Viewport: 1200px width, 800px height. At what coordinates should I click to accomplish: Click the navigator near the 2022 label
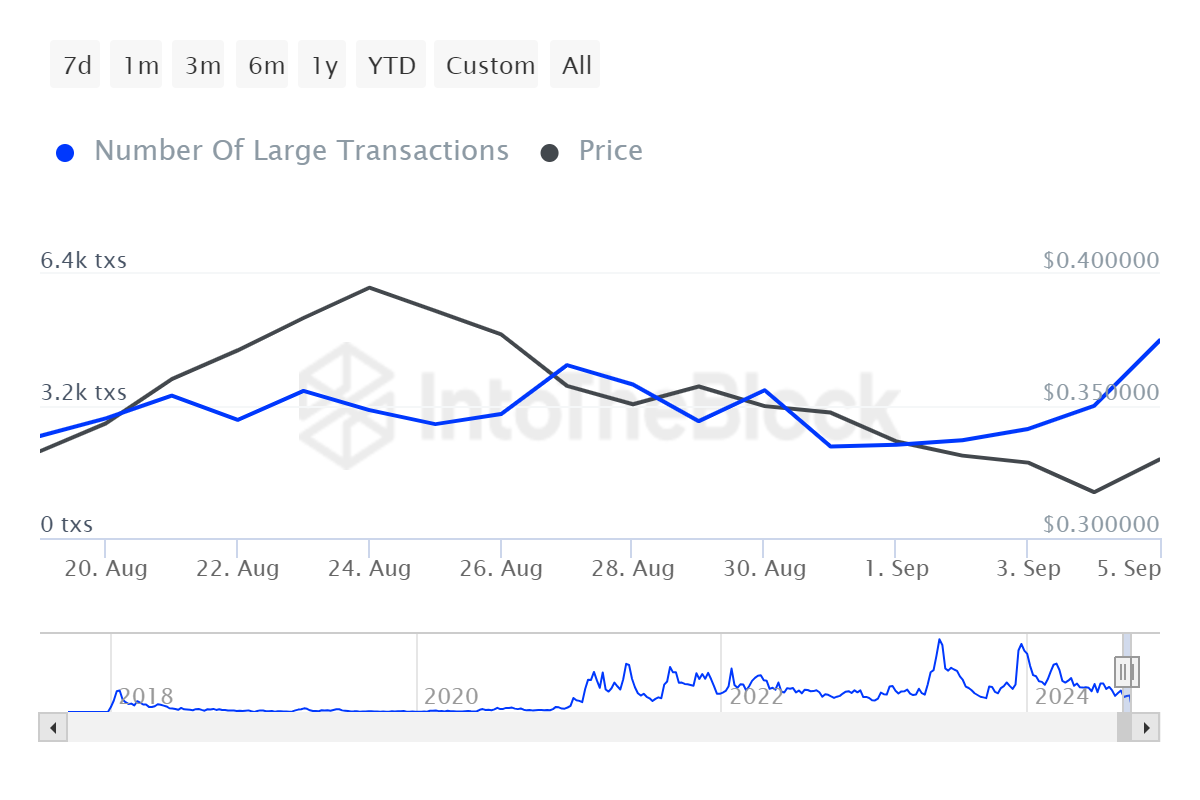point(756,696)
